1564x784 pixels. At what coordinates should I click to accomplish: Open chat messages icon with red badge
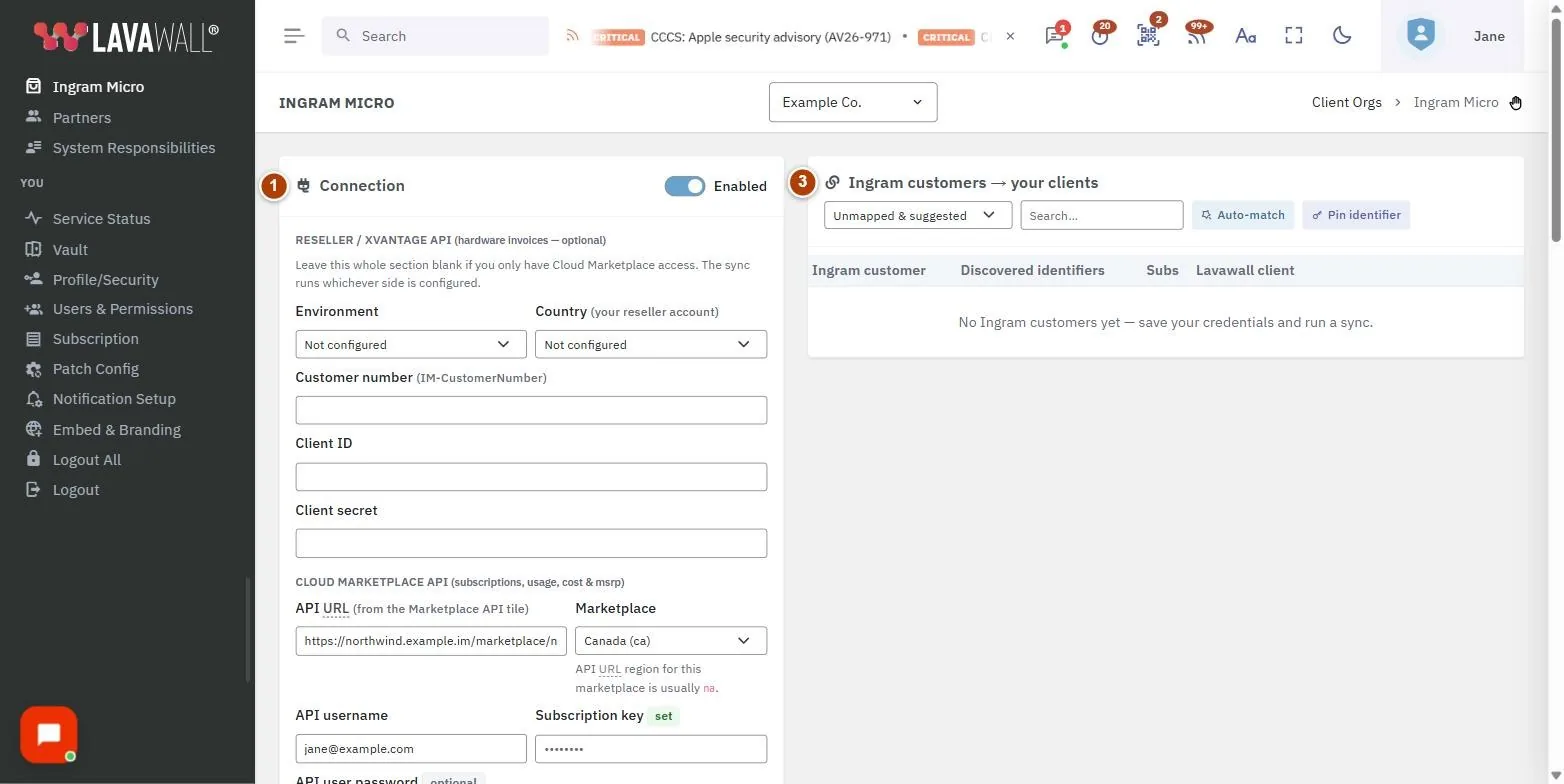point(1054,36)
